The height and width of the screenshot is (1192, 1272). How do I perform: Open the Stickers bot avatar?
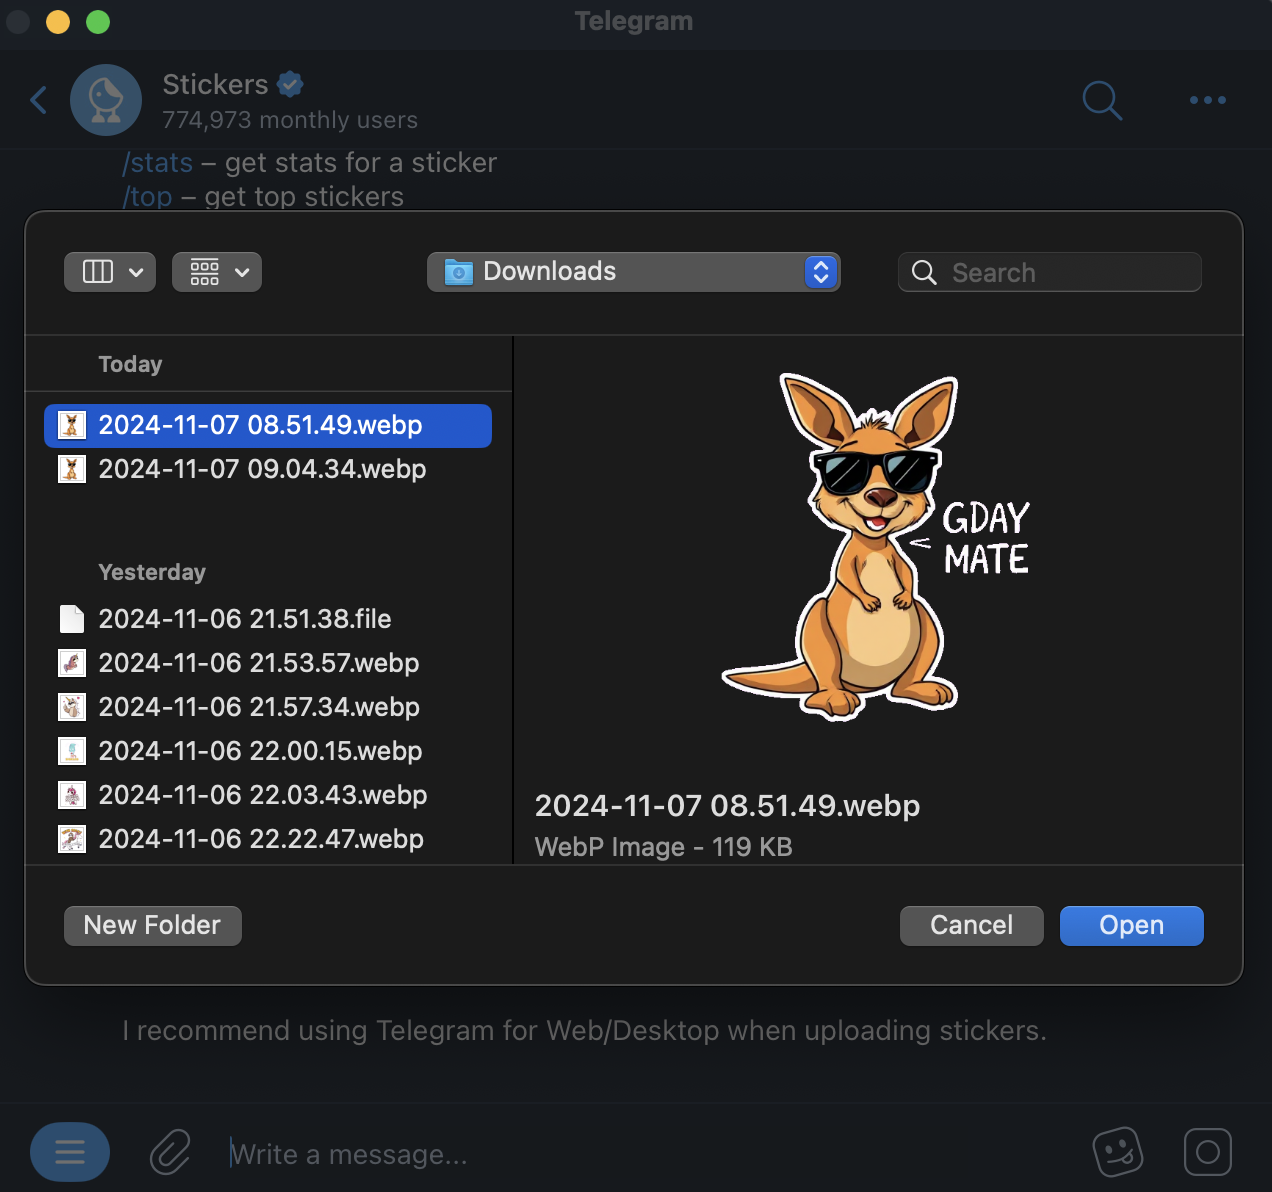(x=106, y=100)
